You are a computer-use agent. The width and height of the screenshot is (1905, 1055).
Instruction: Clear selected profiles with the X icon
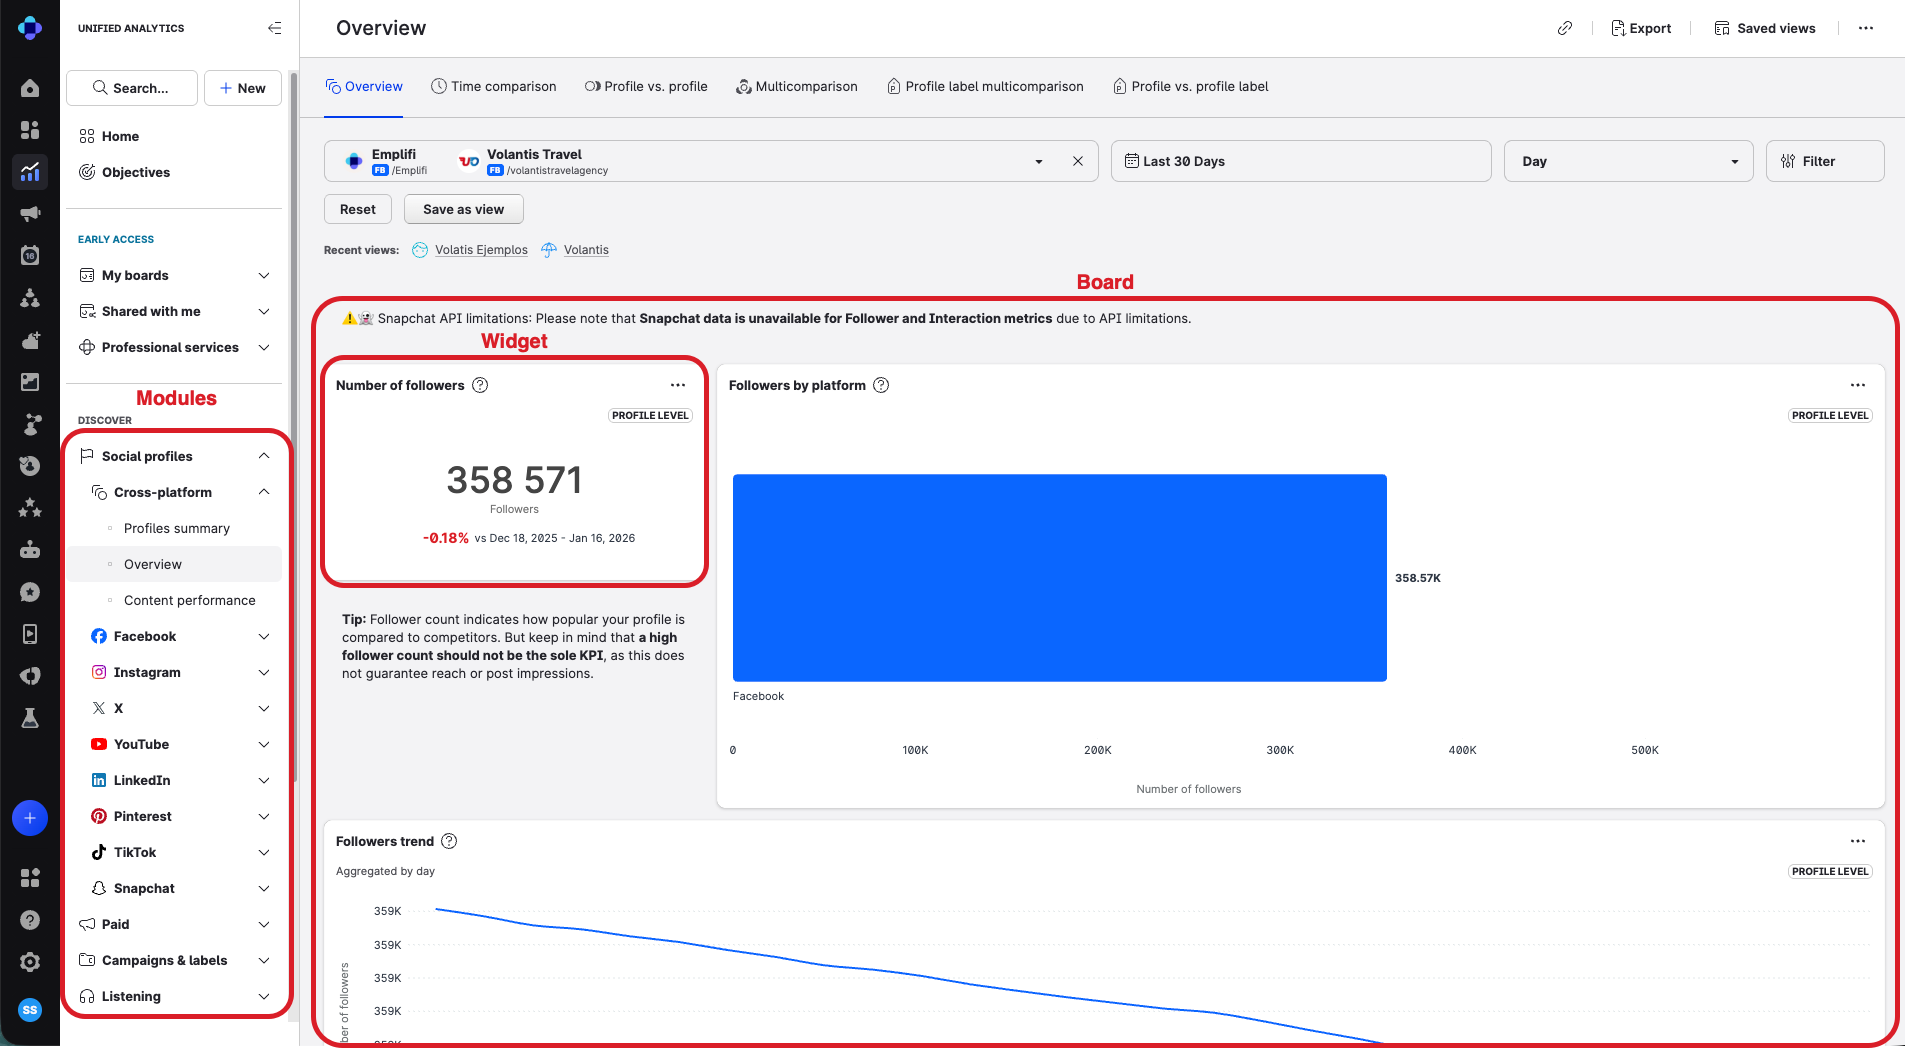pos(1077,161)
